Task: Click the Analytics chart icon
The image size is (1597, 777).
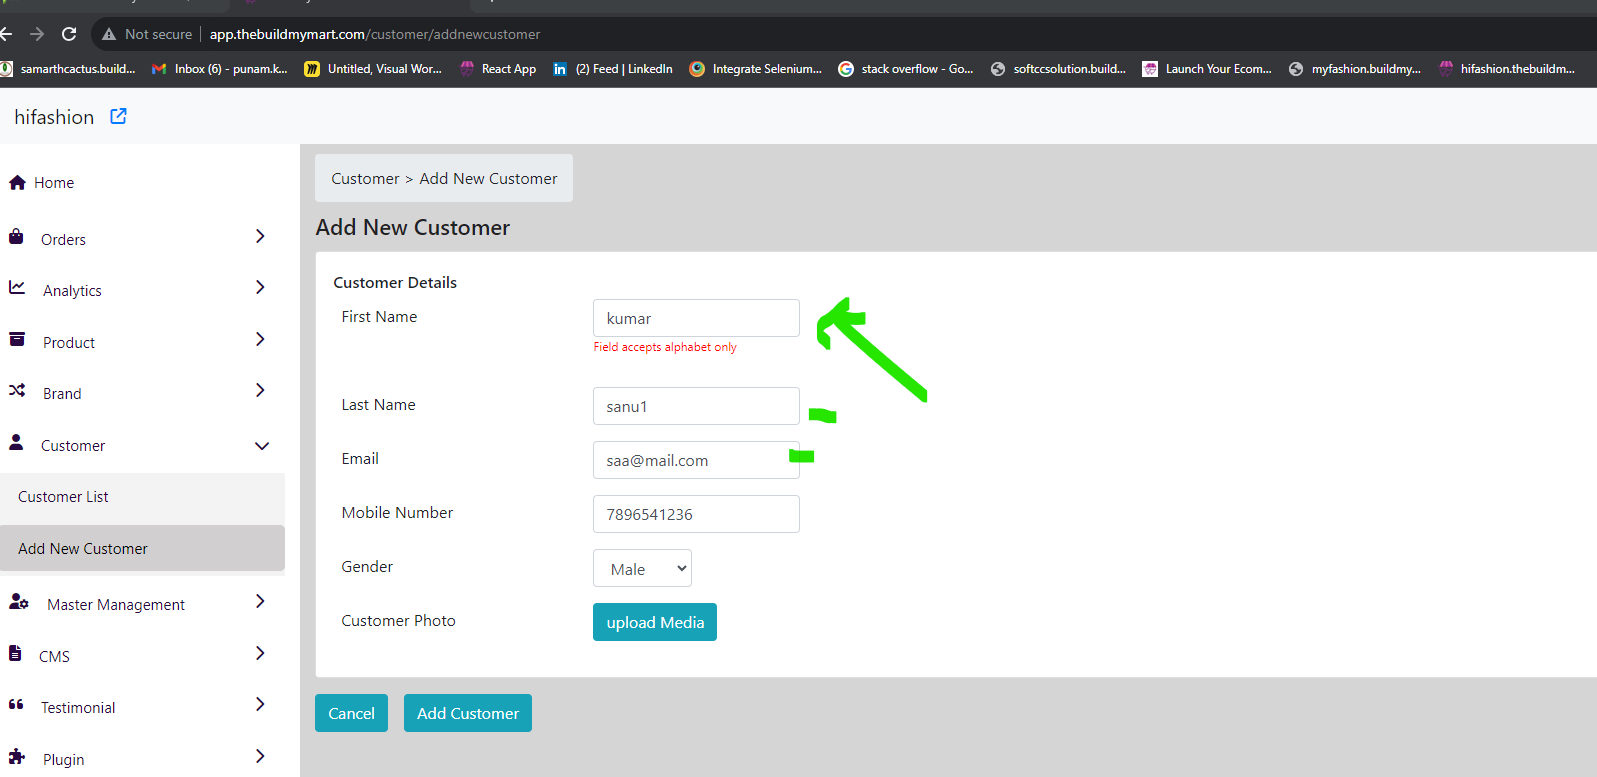Action: [x=17, y=288]
